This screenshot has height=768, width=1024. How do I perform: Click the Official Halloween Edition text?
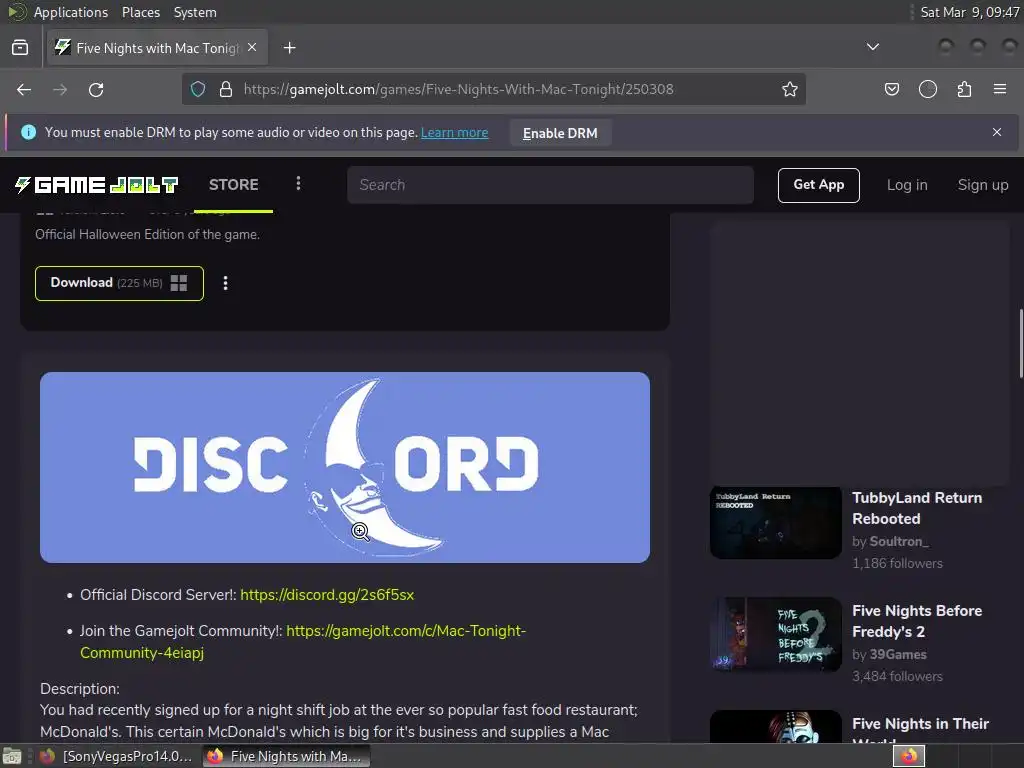147,234
